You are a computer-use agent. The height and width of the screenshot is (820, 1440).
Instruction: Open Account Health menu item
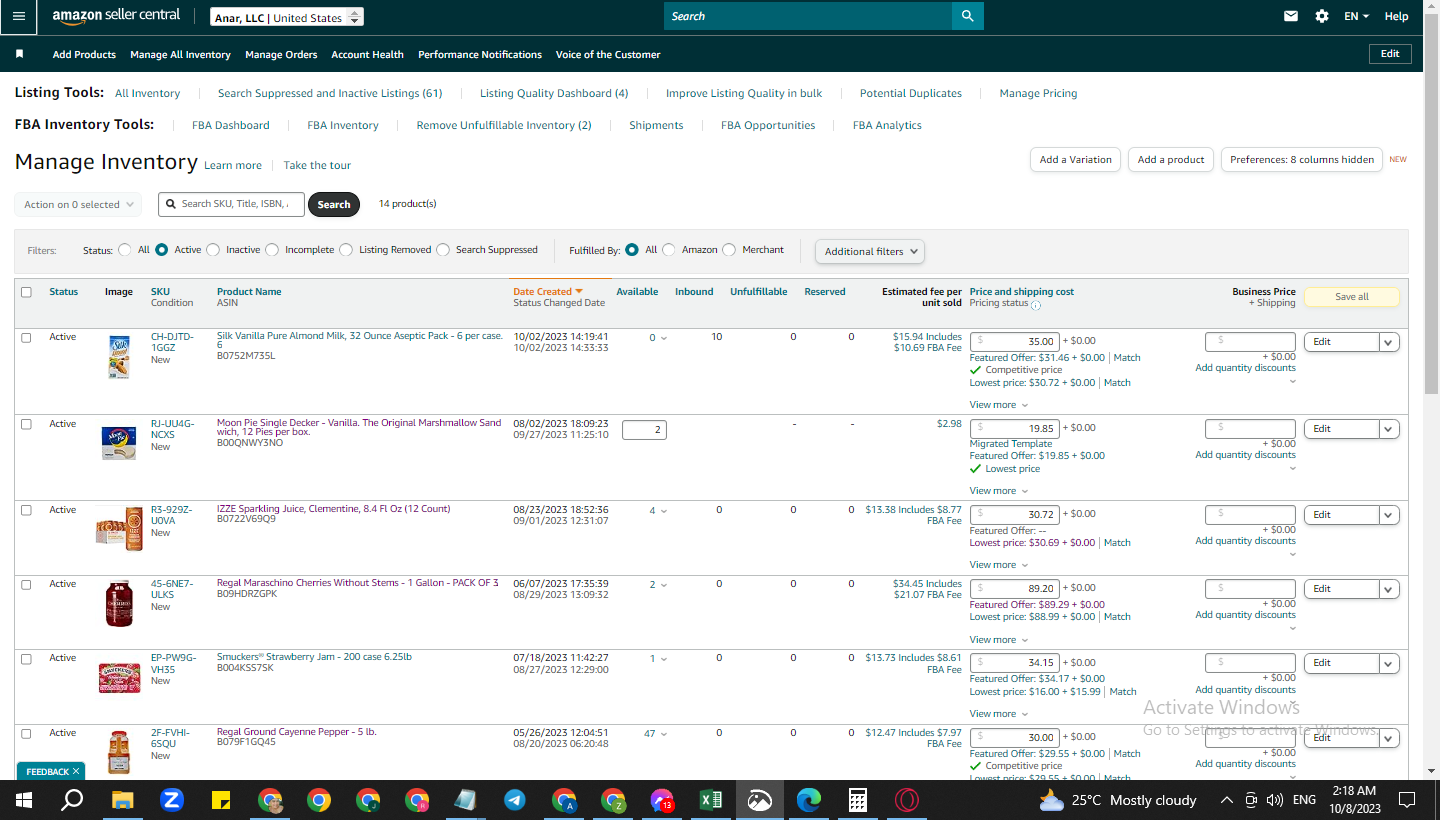pyautogui.click(x=368, y=55)
